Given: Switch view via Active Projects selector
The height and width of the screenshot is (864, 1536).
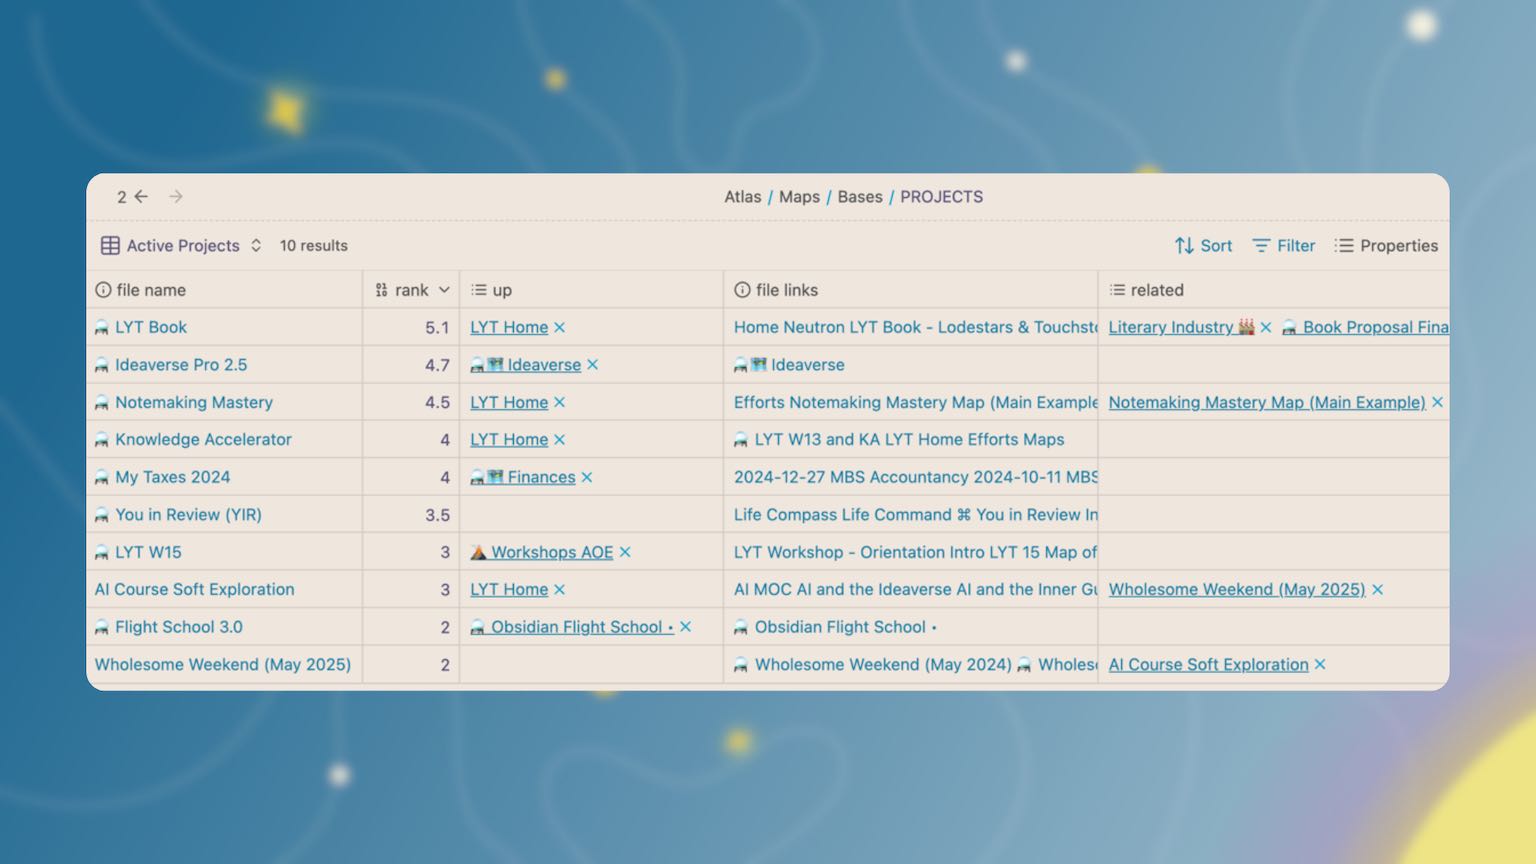Looking at the screenshot, I should [x=182, y=246].
